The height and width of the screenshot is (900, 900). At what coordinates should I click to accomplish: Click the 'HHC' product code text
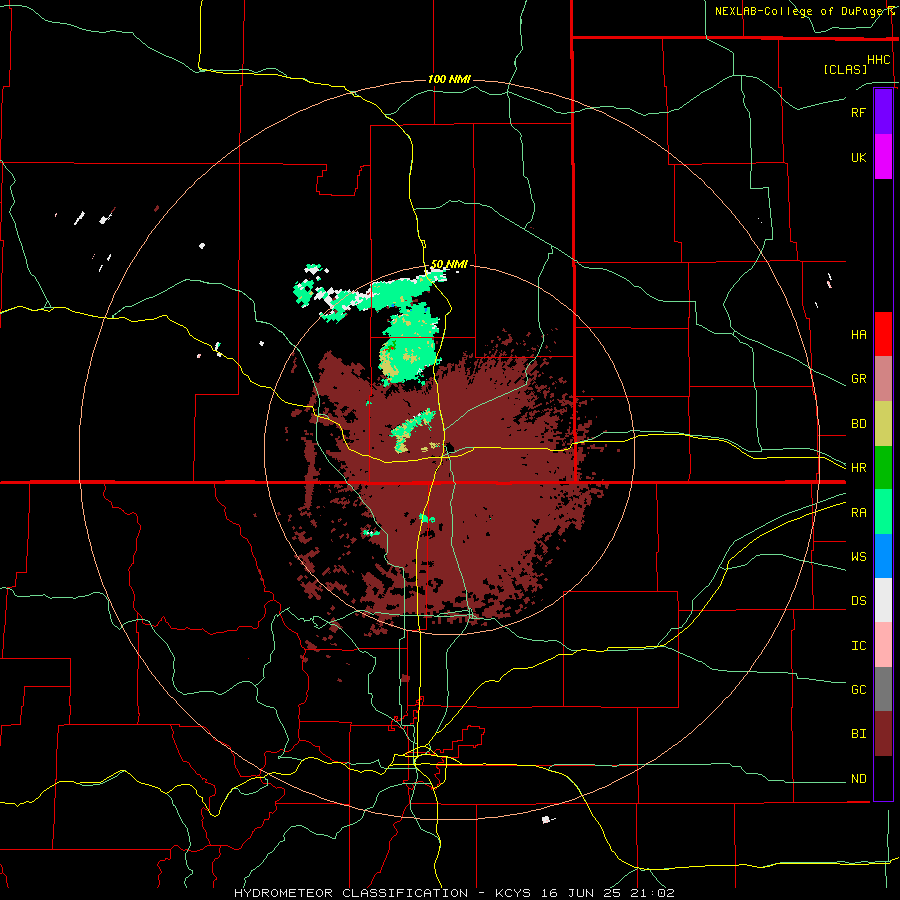click(879, 60)
